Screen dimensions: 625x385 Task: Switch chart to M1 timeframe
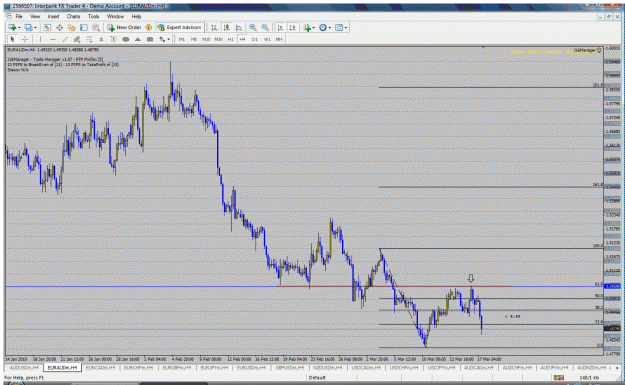point(182,39)
